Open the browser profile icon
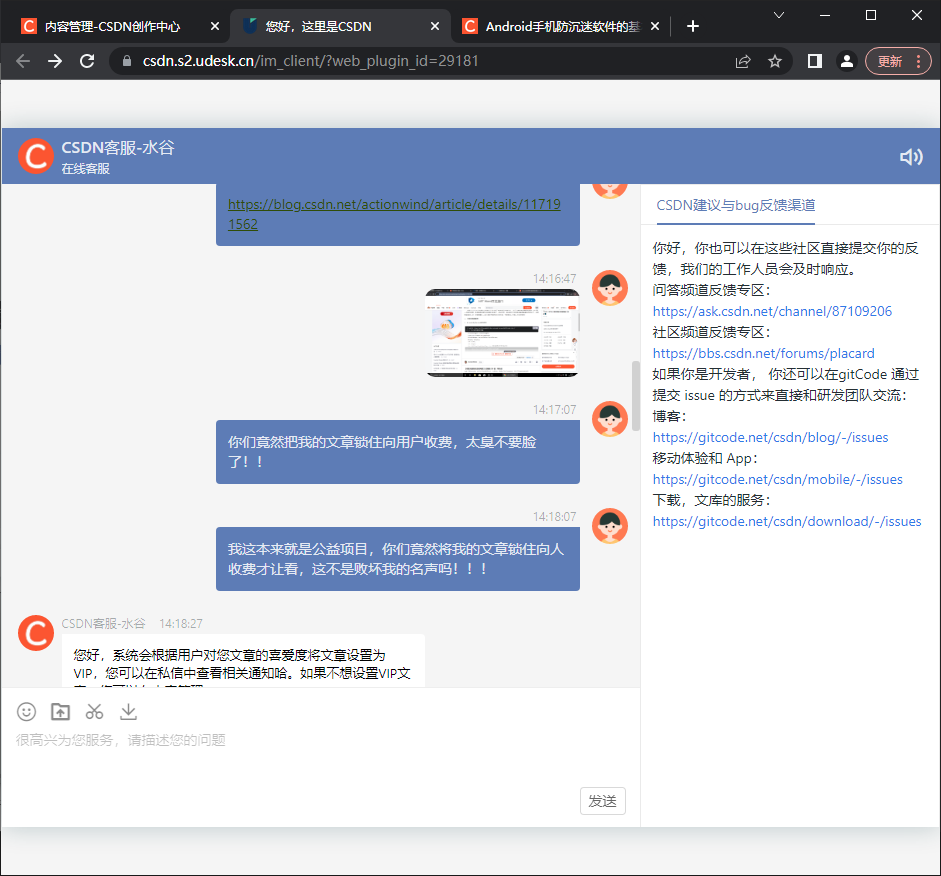This screenshot has height=876, width=941. [846, 61]
